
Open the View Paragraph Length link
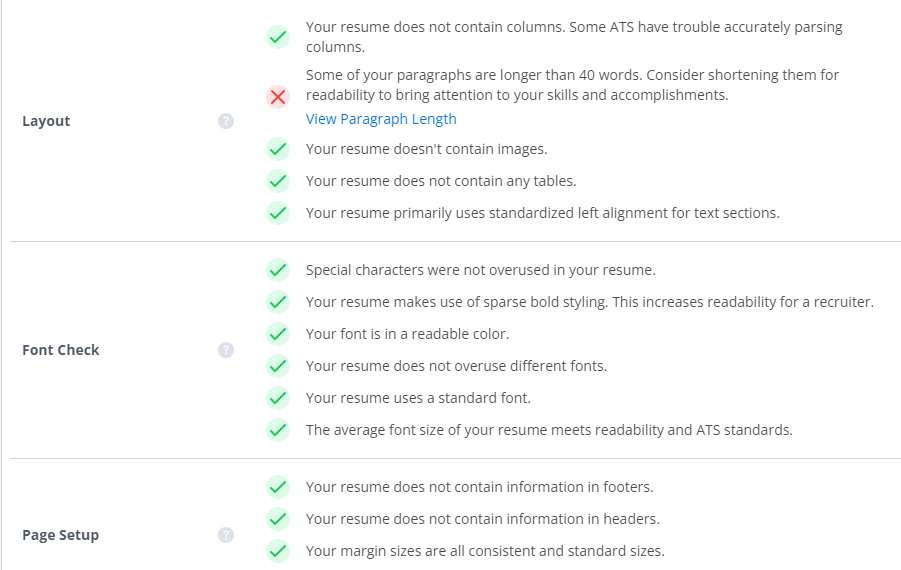381,119
